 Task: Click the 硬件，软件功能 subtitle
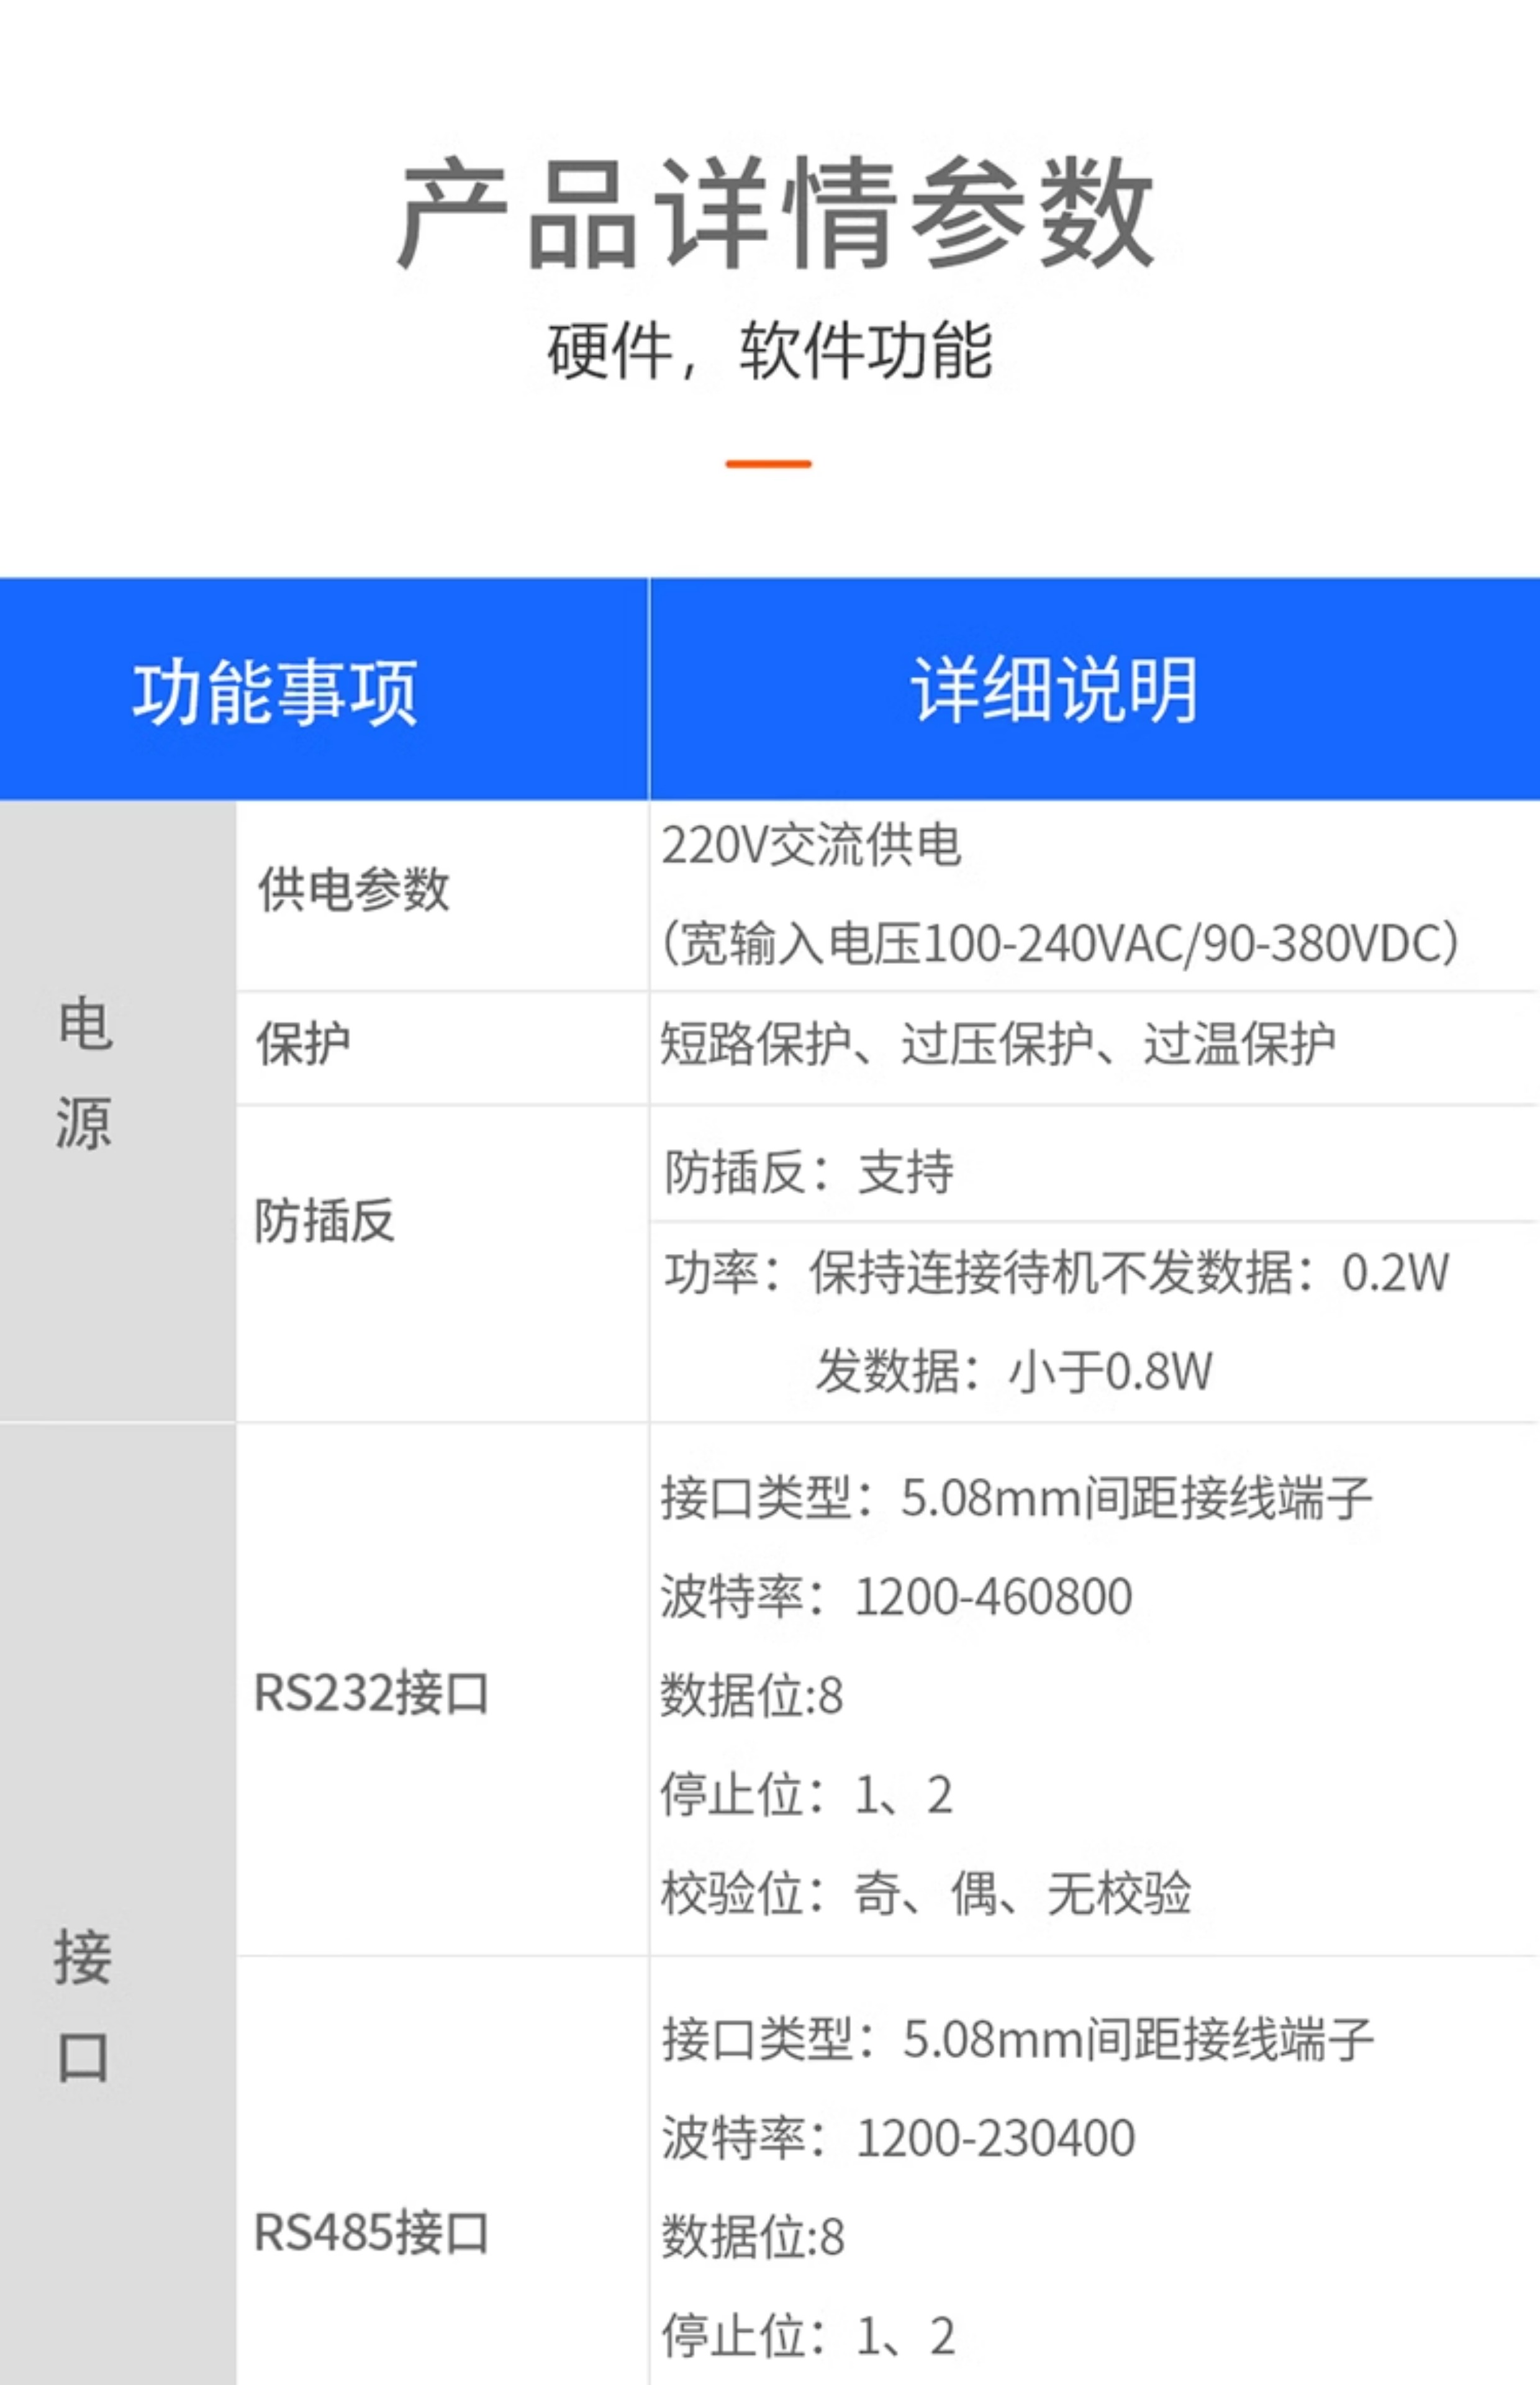tap(768, 351)
